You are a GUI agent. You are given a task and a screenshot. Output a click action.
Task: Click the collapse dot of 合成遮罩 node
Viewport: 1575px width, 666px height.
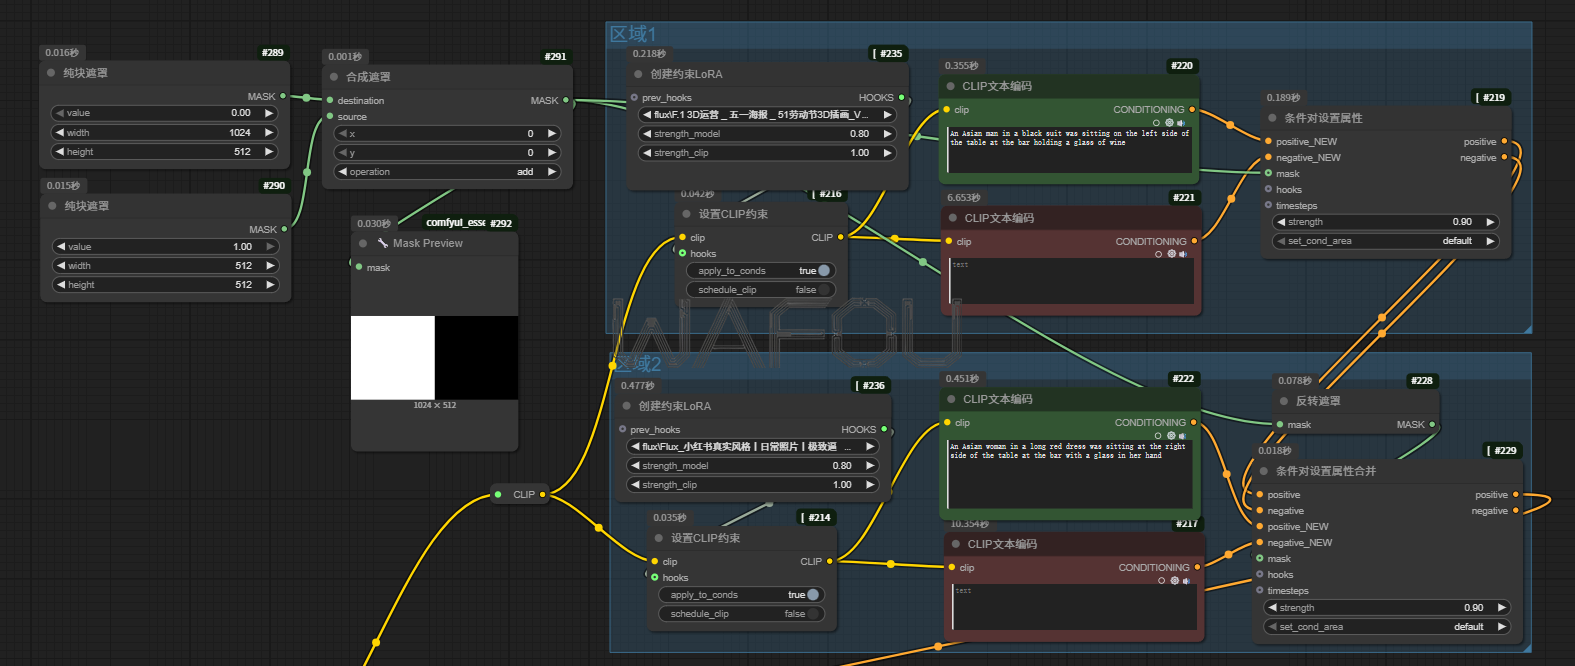334,77
